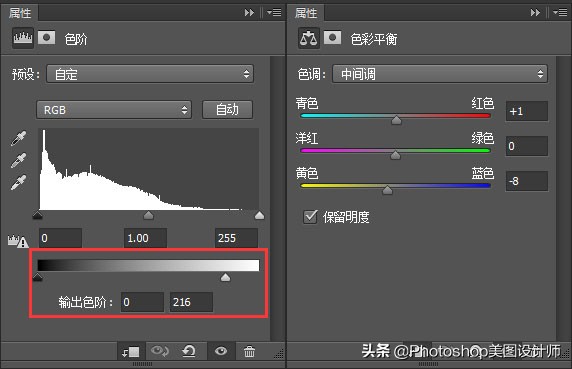The height and width of the screenshot is (369, 572).
Task: View previous state in Levels panel
Action: tap(160, 351)
